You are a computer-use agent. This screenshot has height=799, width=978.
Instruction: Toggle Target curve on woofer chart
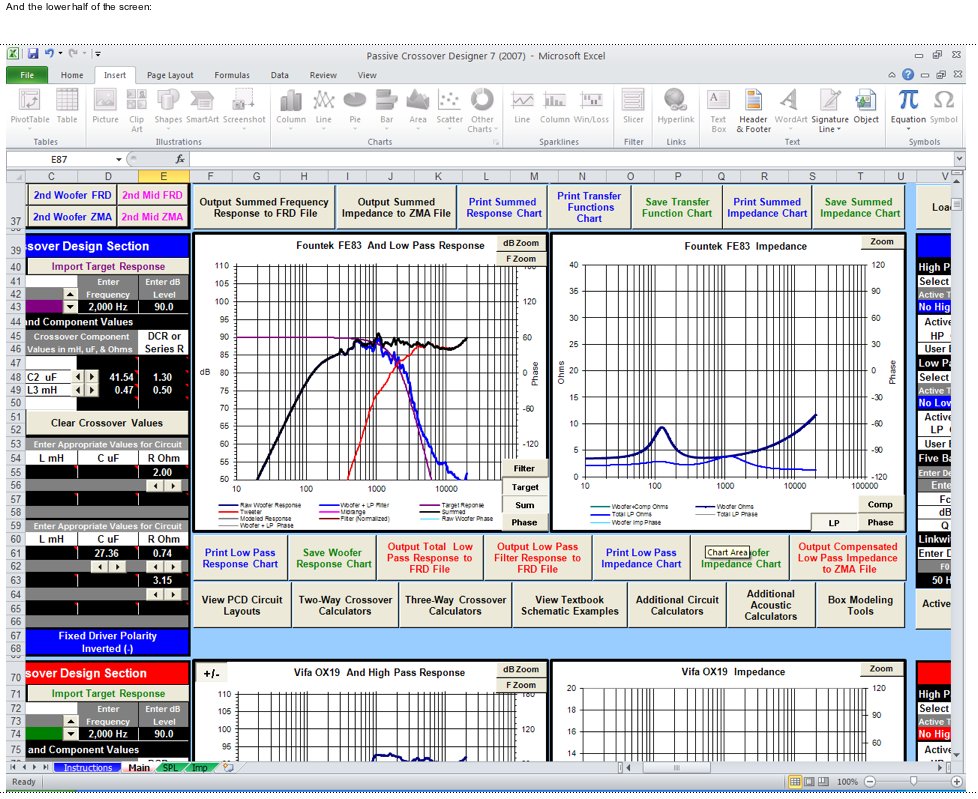coord(525,487)
